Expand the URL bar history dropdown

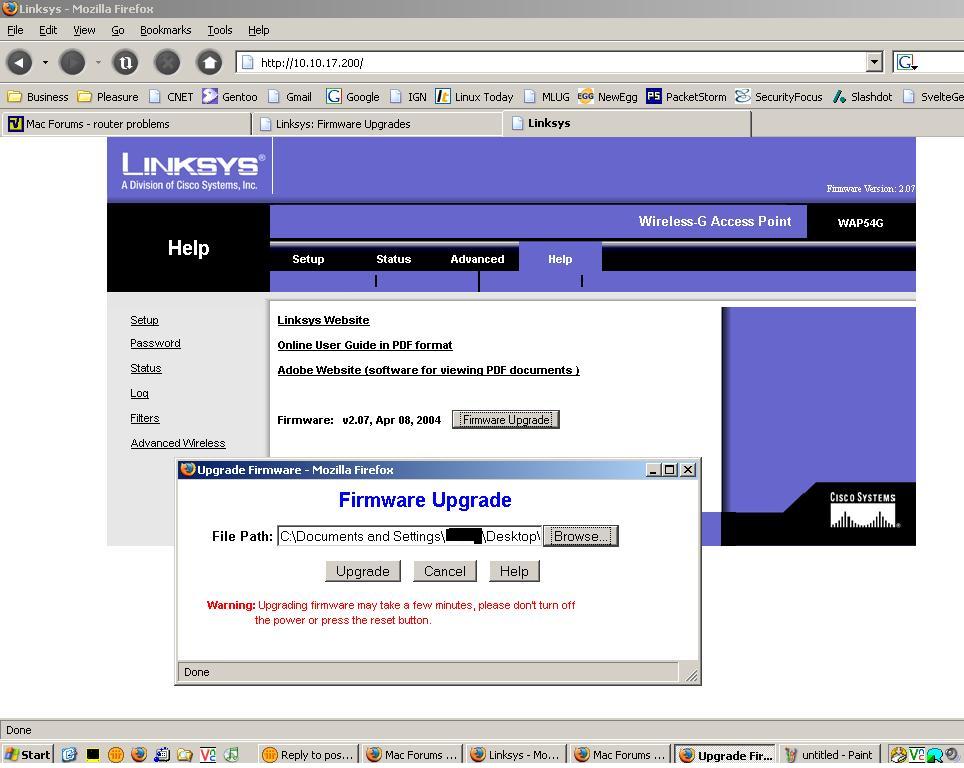click(x=874, y=62)
